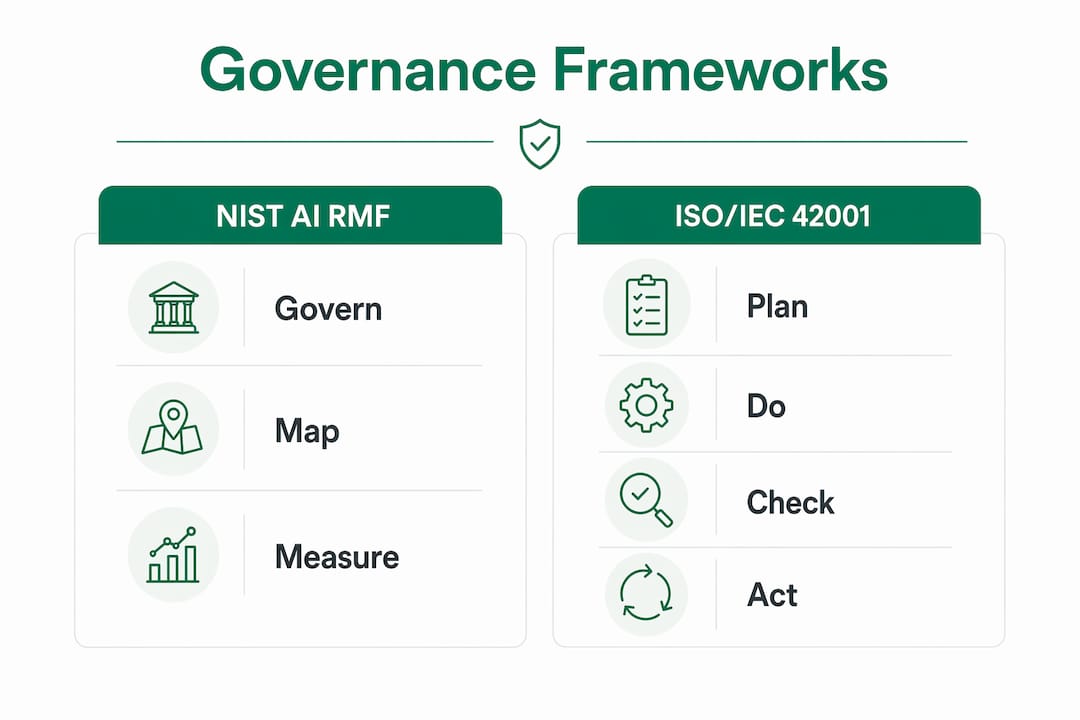Click the Plan label
The height and width of the screenshot is (720, 1080).
(x=778, y=307)
